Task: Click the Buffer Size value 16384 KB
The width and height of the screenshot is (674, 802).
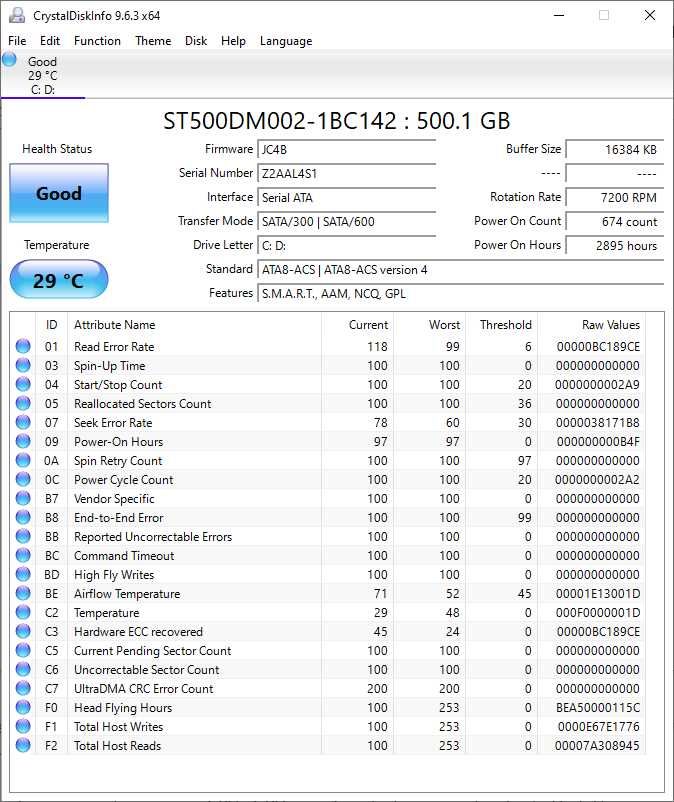Action: (x=615, y=149)
